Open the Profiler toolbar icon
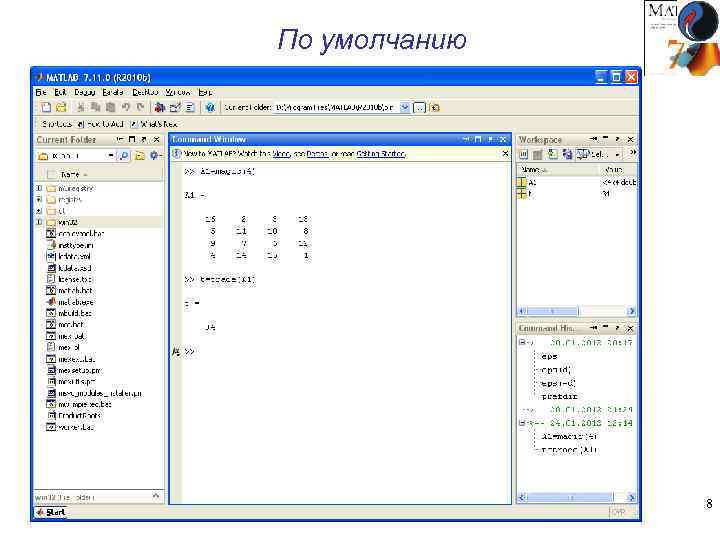The height and width of the screenshot is (540, 720). (x=190, y=107)
